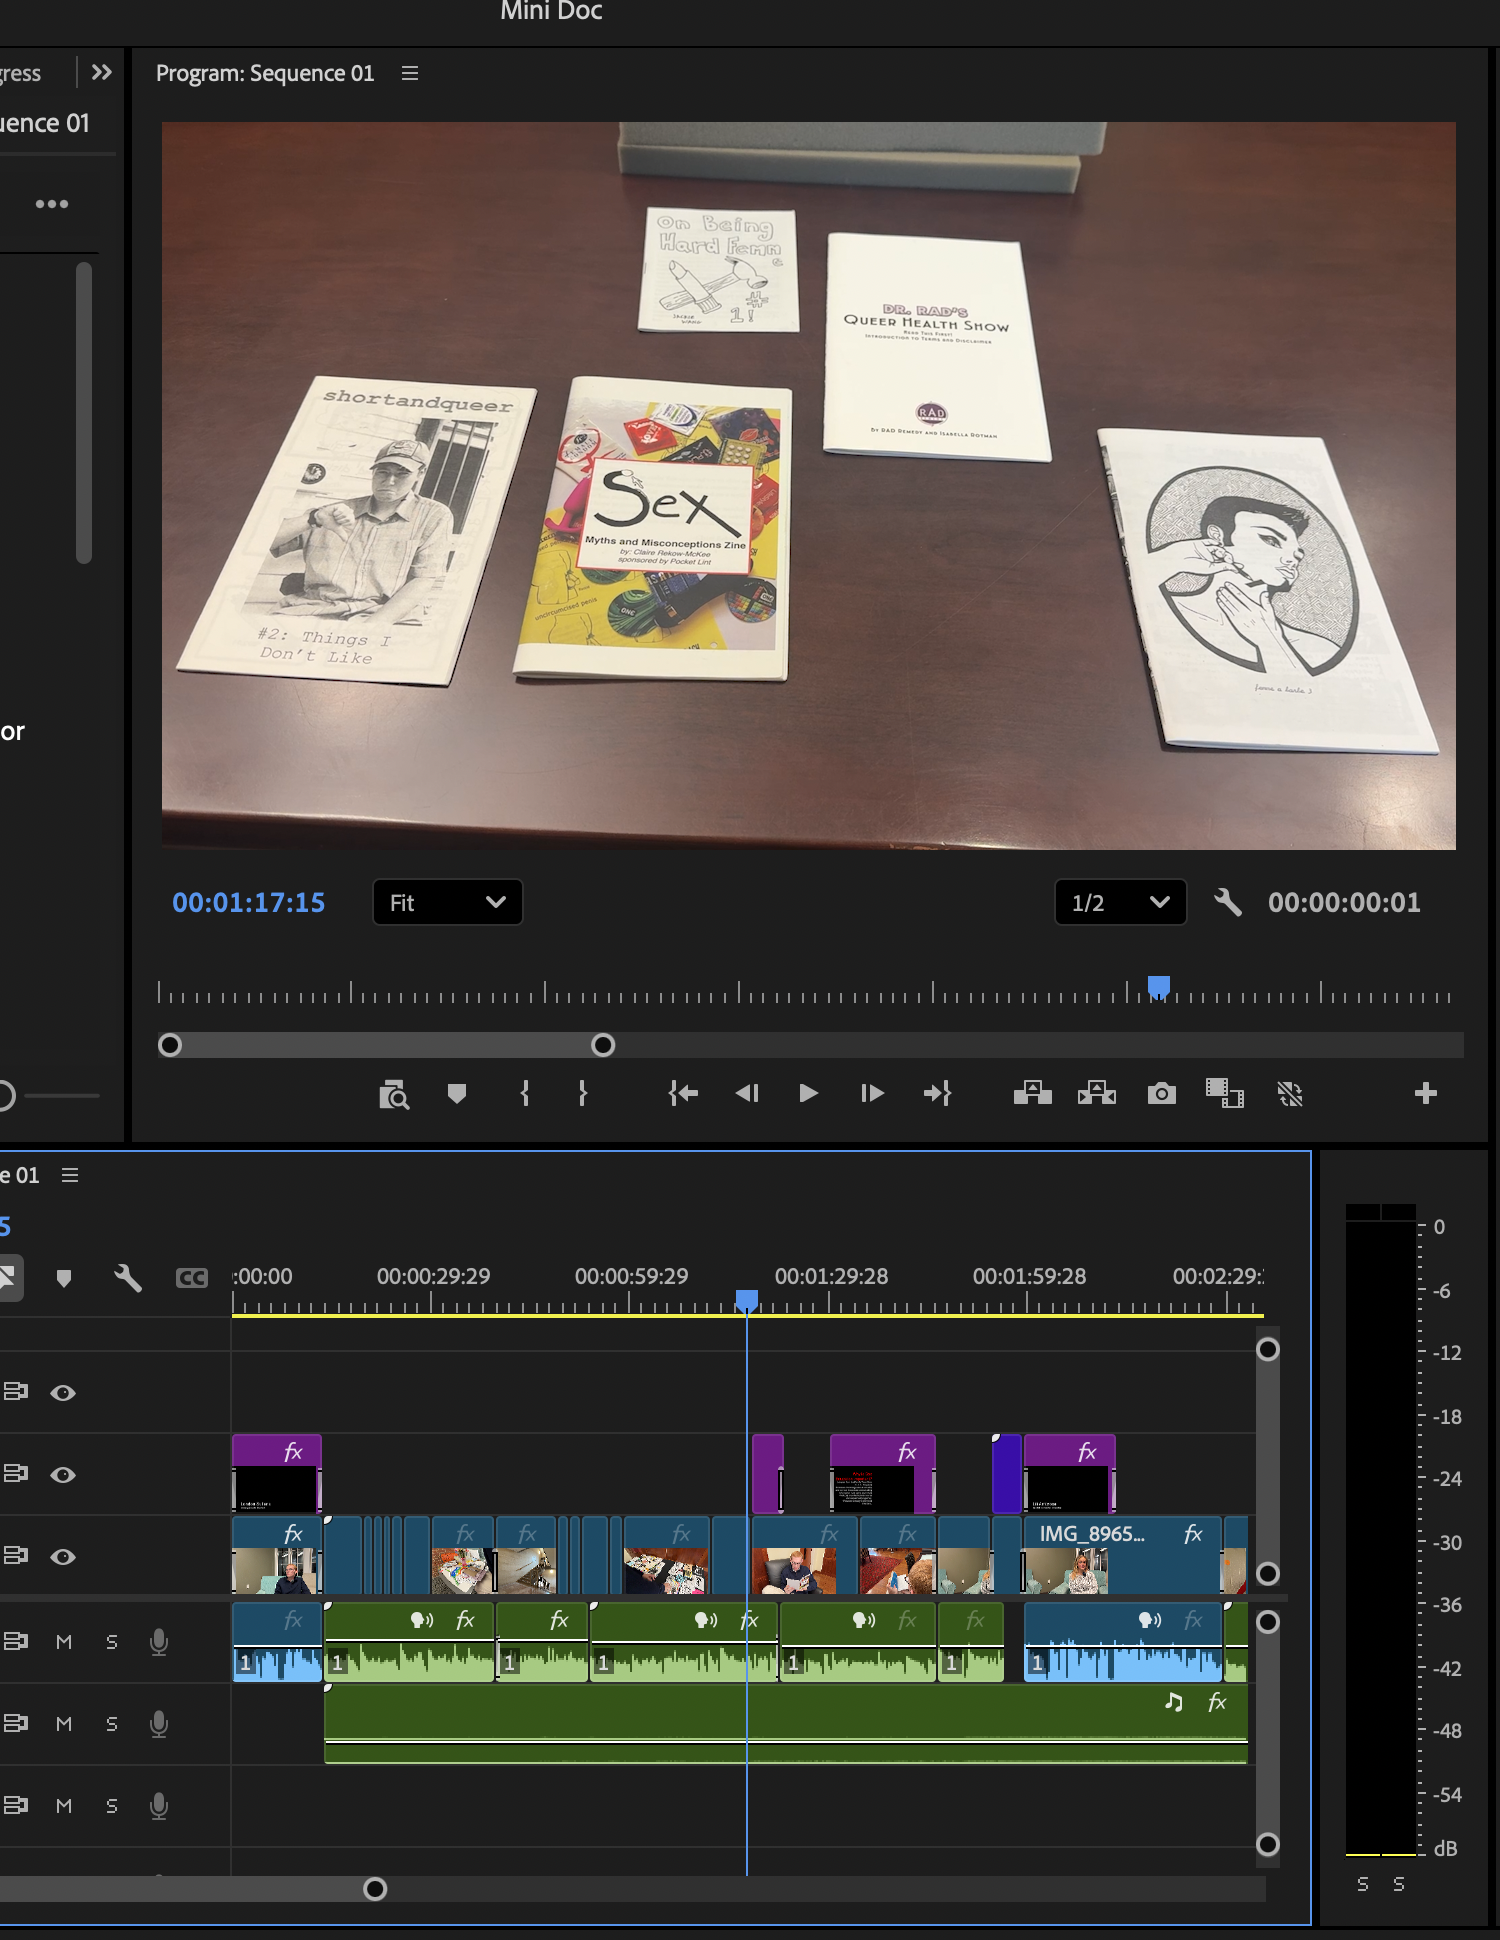Click the timeline horizontal zoom scrollbar
This screenshot has height=1940, width=1500.
(193, 1889)
